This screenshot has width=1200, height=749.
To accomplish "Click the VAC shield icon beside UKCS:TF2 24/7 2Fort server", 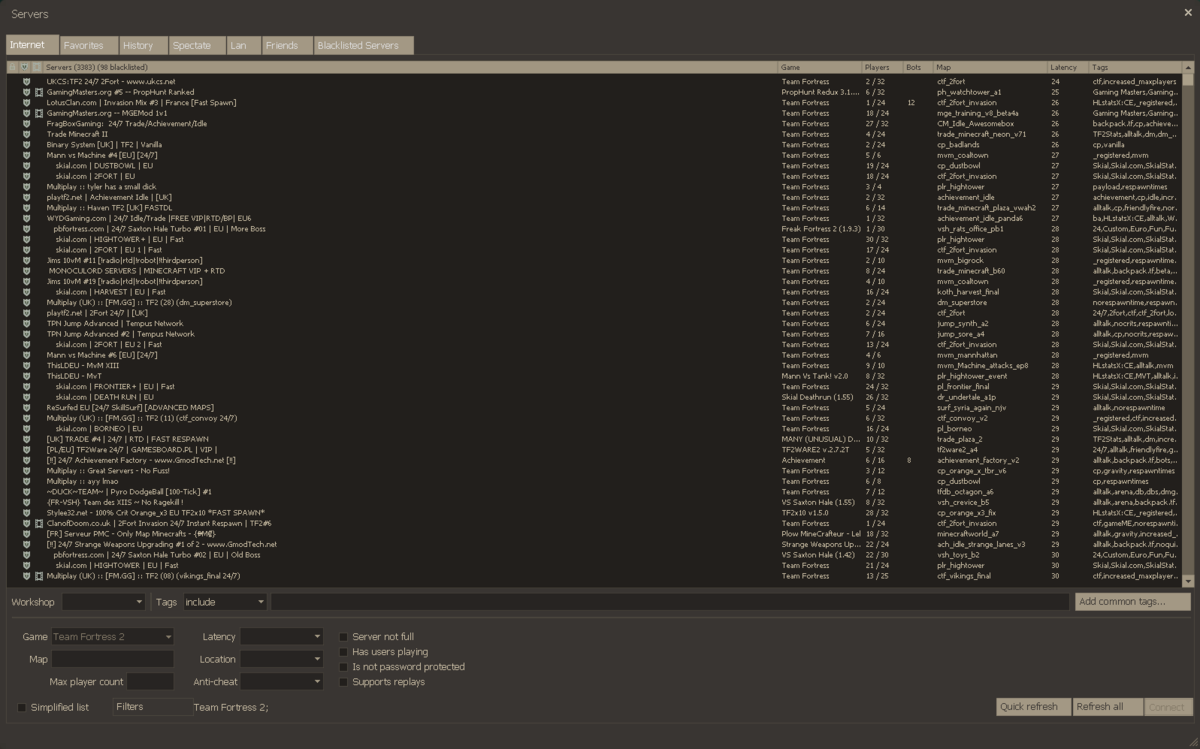I will 27,82.
